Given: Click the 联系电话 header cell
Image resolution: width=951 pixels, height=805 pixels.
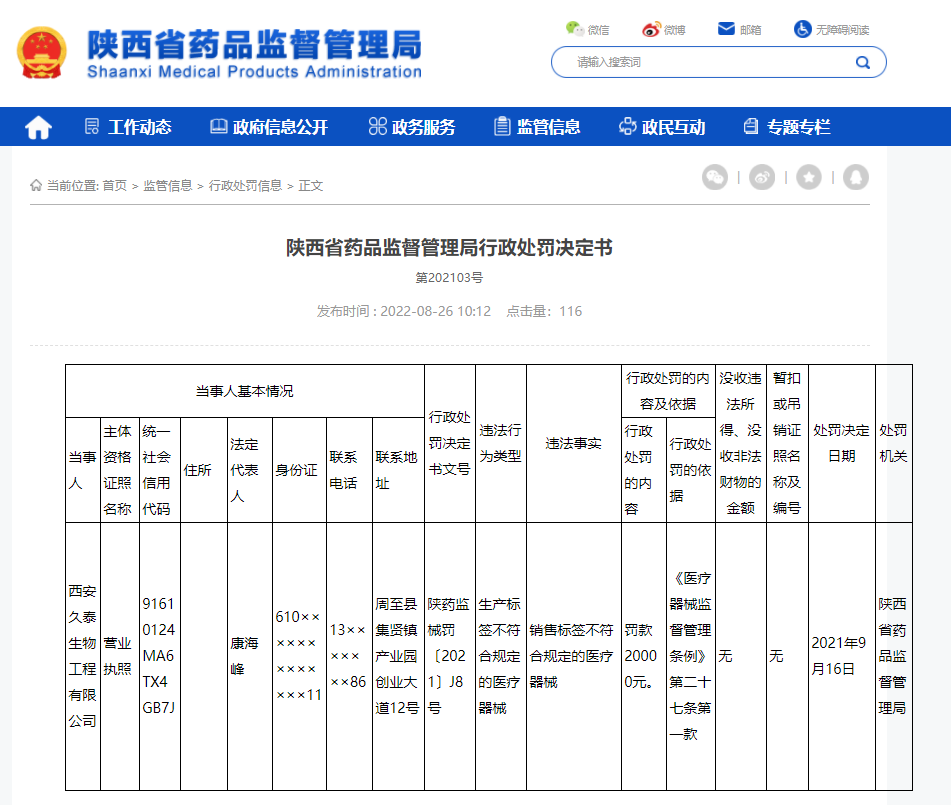Looking at the screenshot, I should [x=348, y=470].
